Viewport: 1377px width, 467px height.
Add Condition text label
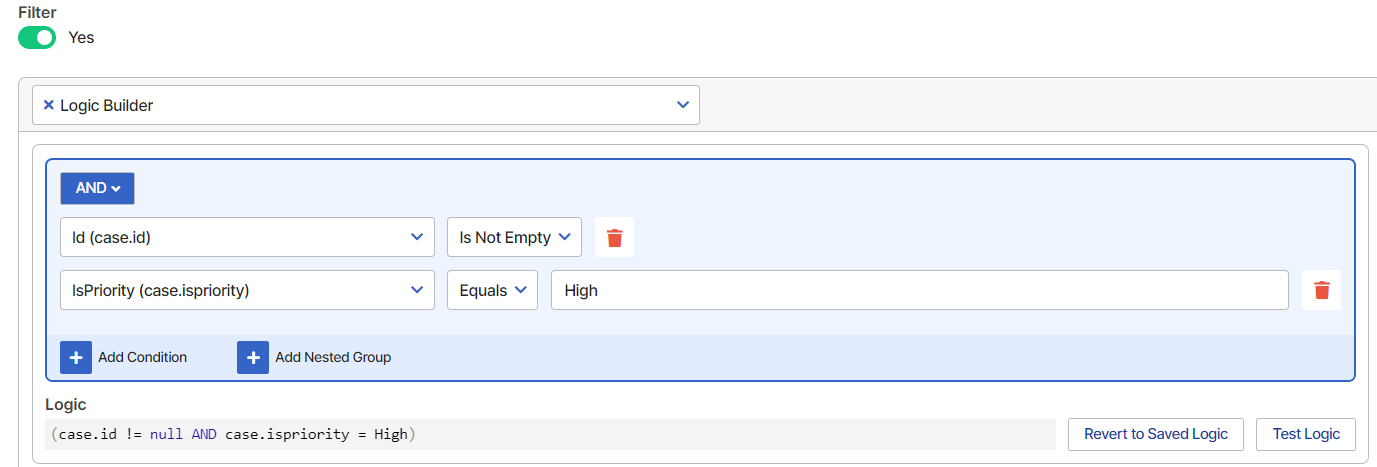142,357
